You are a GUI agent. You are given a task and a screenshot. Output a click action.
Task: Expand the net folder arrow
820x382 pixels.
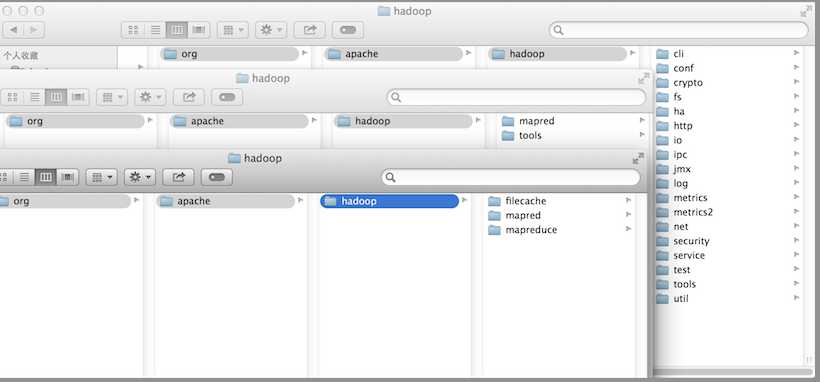click(796, 226)
